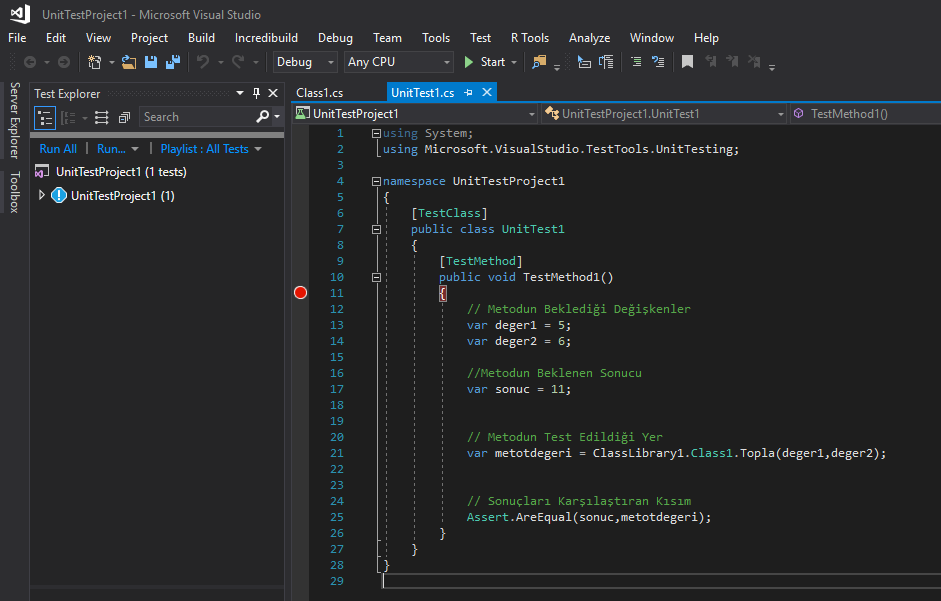Click the magnifier icon in Test Explorer search

click(262, 116)
